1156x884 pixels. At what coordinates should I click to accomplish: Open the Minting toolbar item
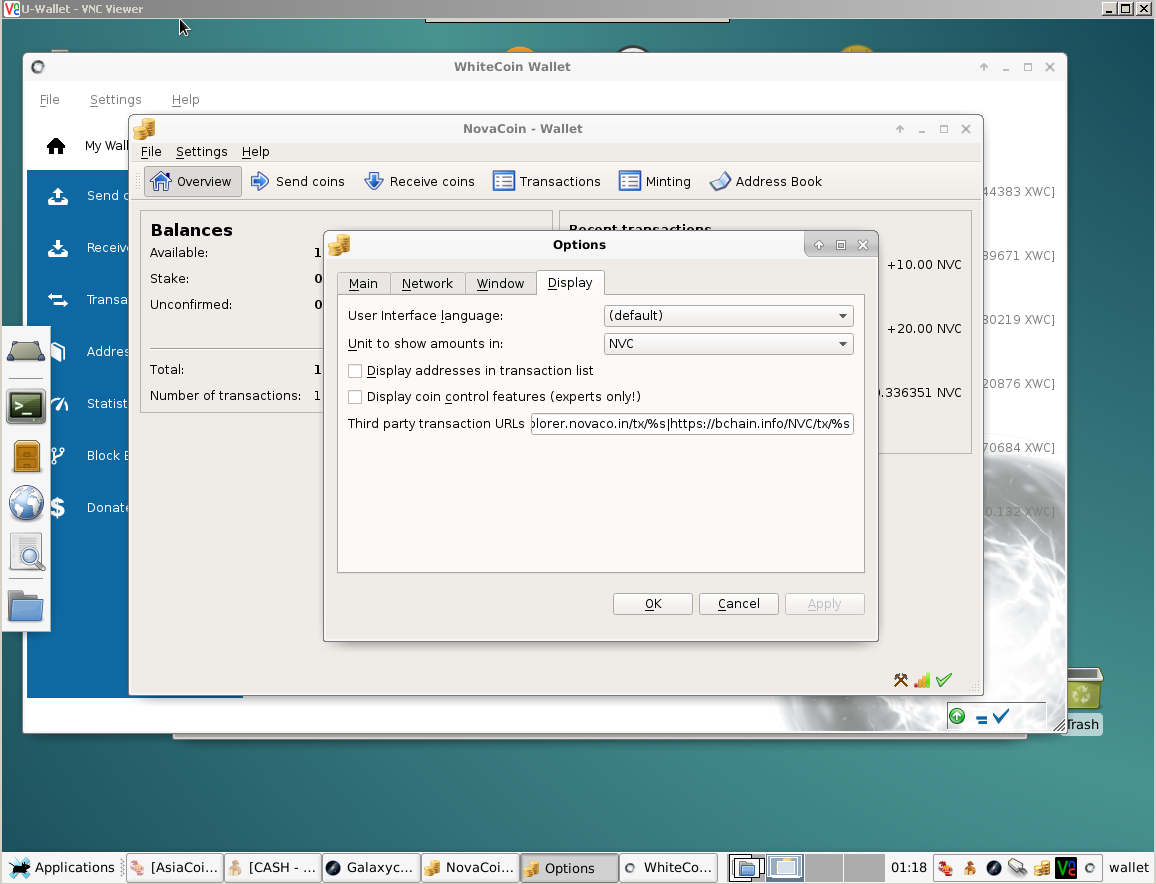655,181
